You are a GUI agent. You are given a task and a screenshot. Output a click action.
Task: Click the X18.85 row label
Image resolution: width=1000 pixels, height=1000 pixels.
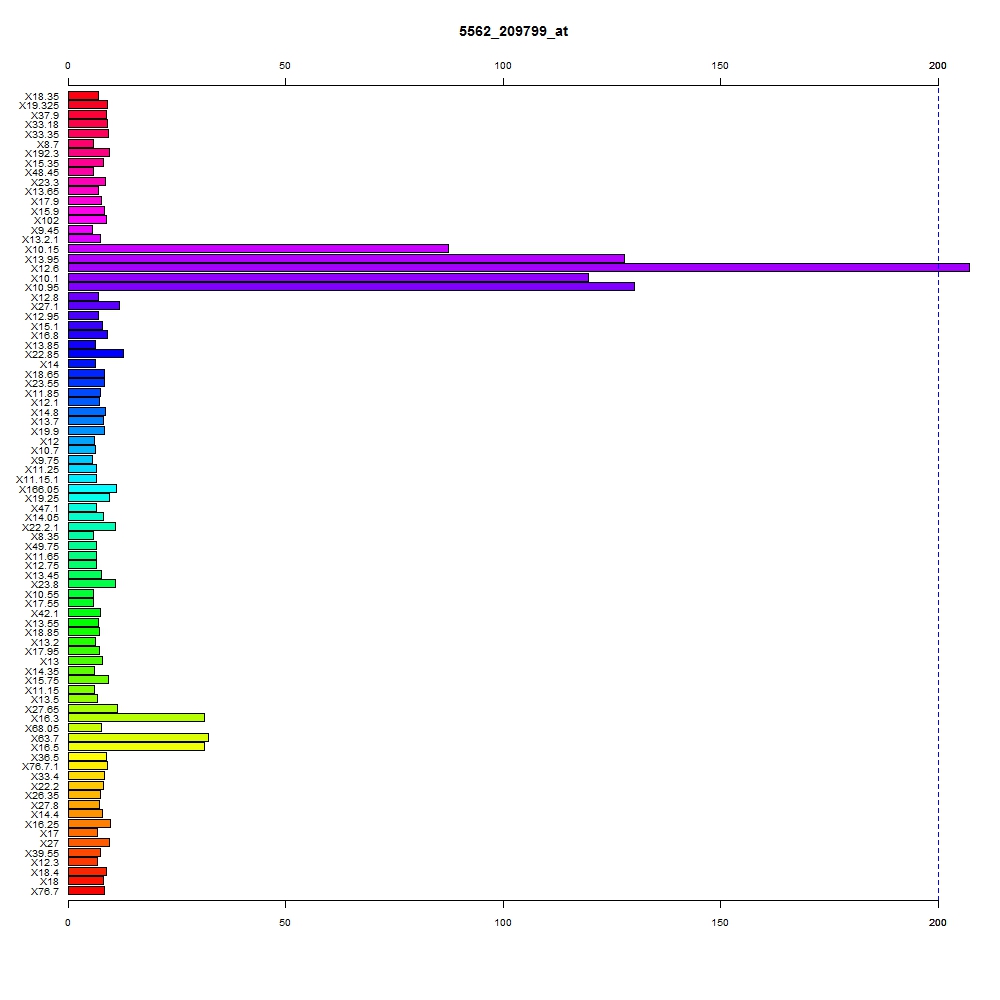point(42,633)
